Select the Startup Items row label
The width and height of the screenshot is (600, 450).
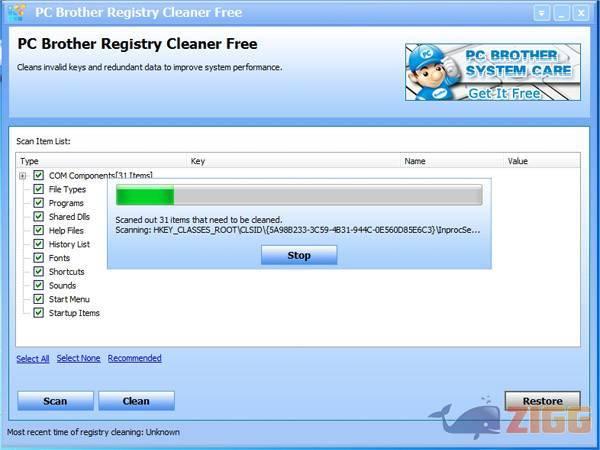(x=74, y=313)
